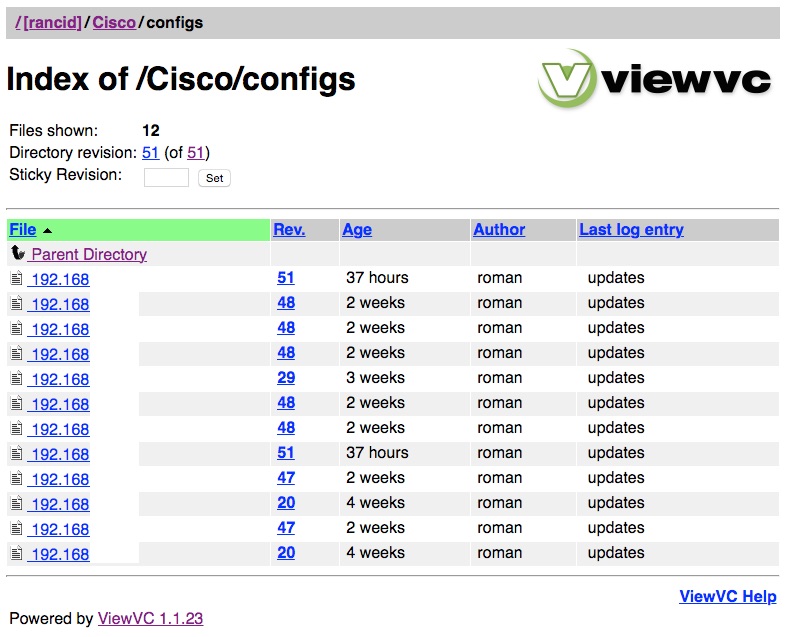Follow the ViewVC 1.1.23 footer link

pyautogui.click(x=150, y=619)
